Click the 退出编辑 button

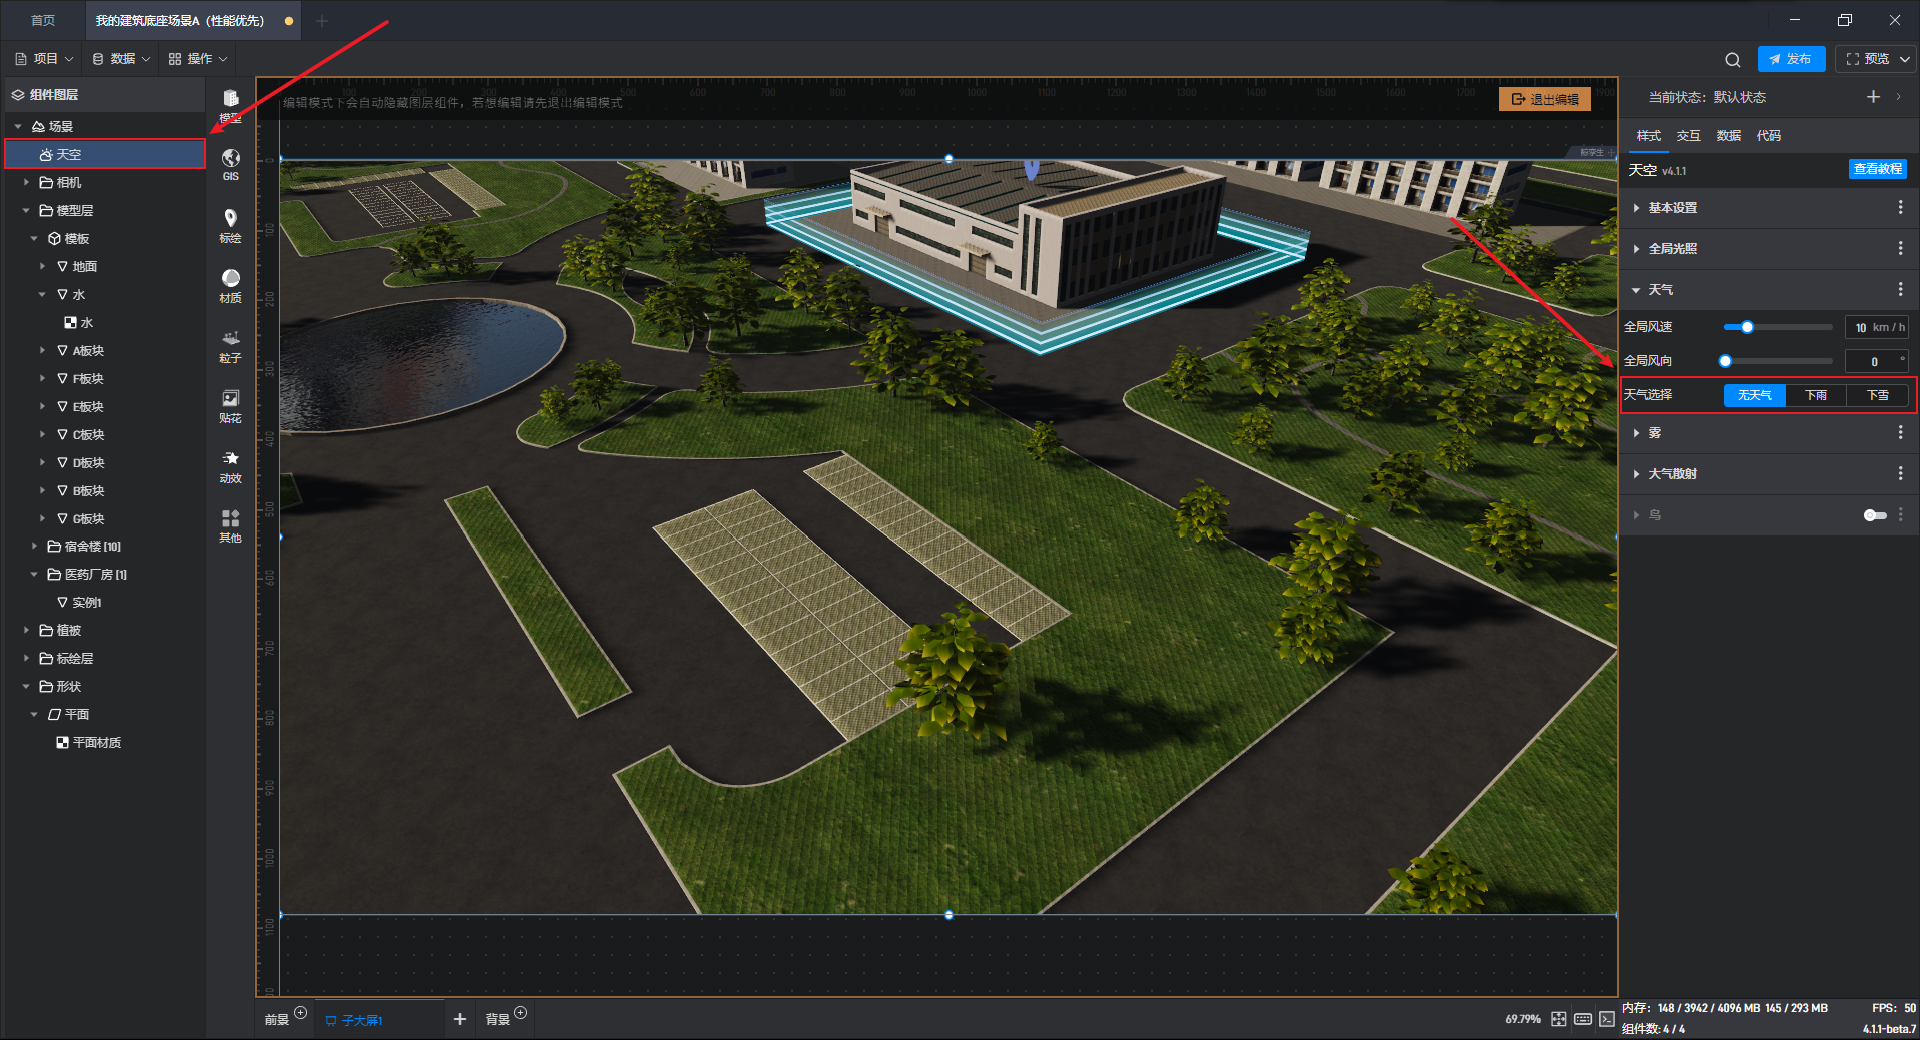[x=1544, y=99]
